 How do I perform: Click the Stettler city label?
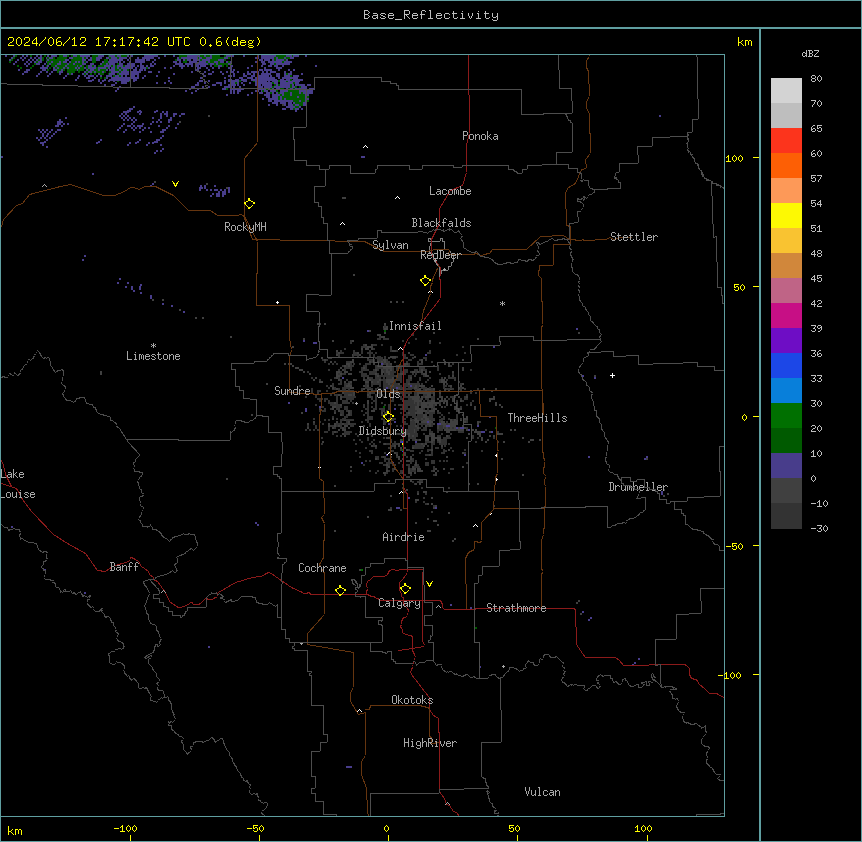634,237
